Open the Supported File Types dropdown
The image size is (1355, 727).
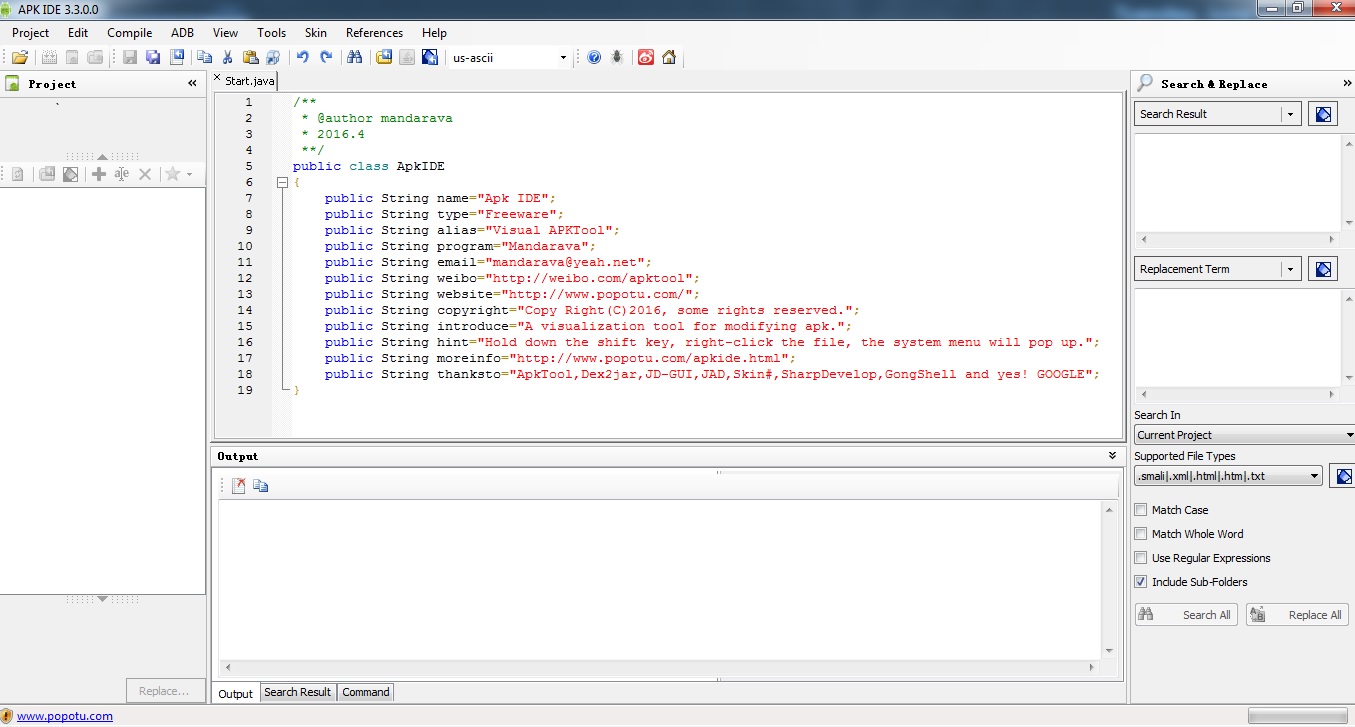(x=1229, y=476)
